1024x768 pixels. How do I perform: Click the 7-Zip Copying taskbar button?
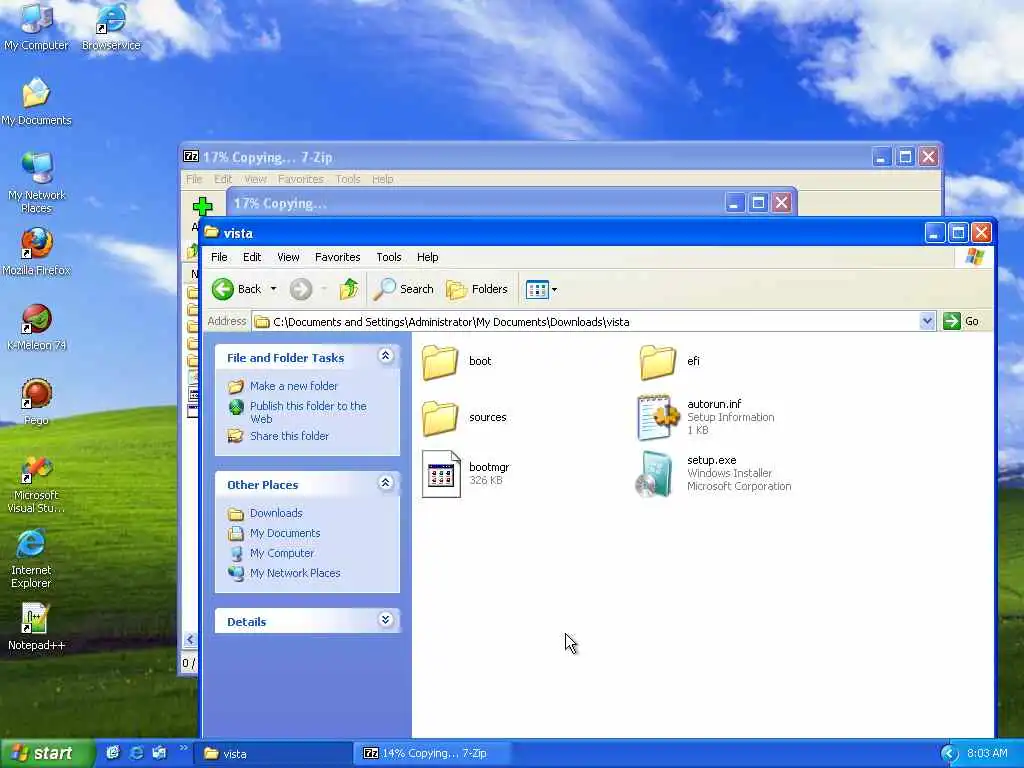(434, 754)
